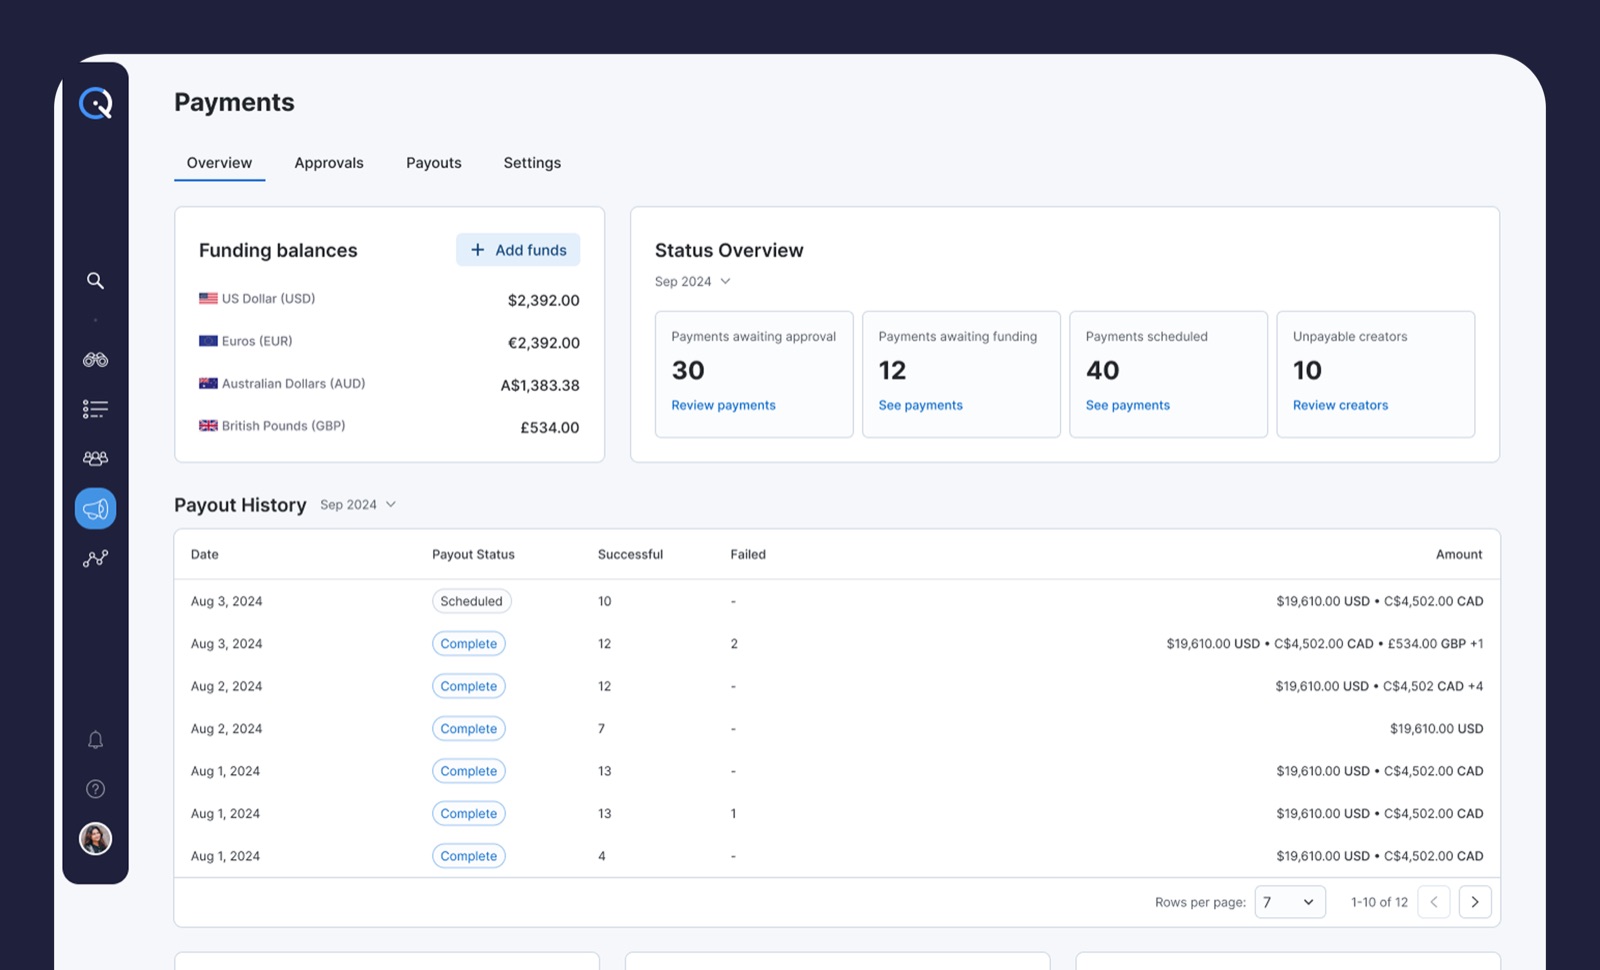Open the user profile avatar
The image size is (1600, 970).
pyautogui.click(x=95, y=839)
